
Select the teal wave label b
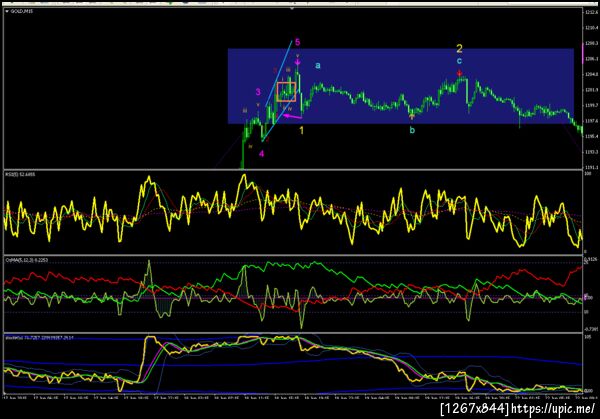(x=412, y=130)
